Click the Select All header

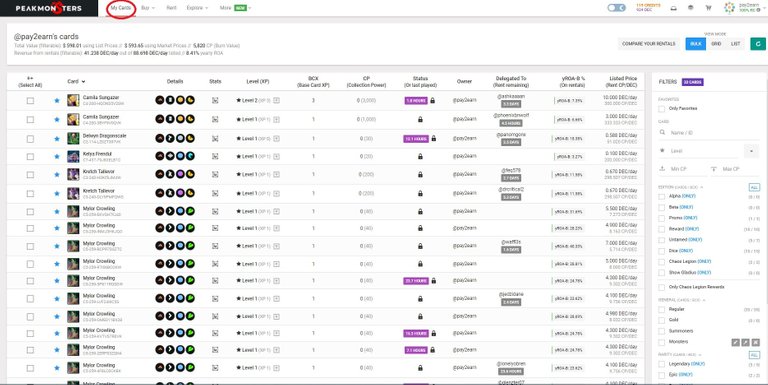coord(30,81)
